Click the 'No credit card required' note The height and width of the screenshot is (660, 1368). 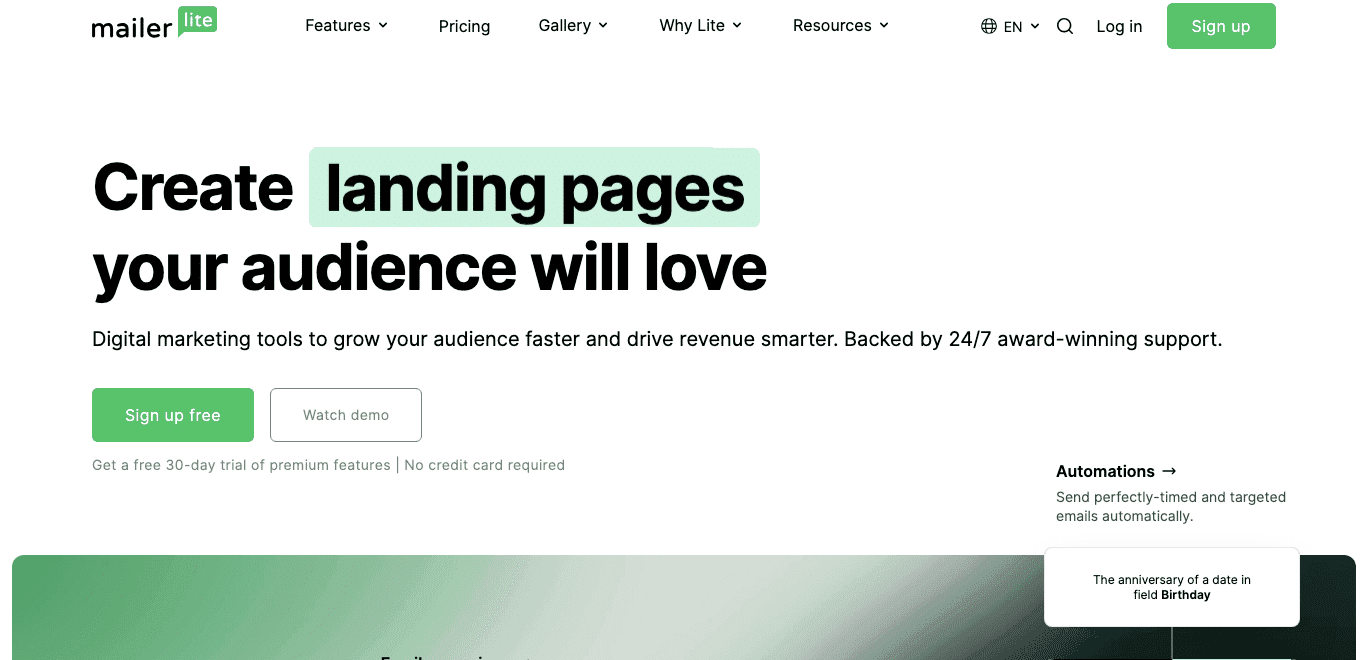[x=484, y=465]
